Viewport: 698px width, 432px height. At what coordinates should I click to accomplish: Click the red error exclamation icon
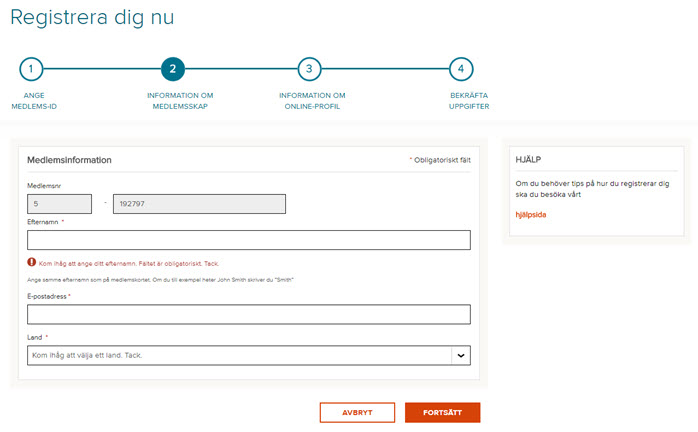(x=32, y=262)
